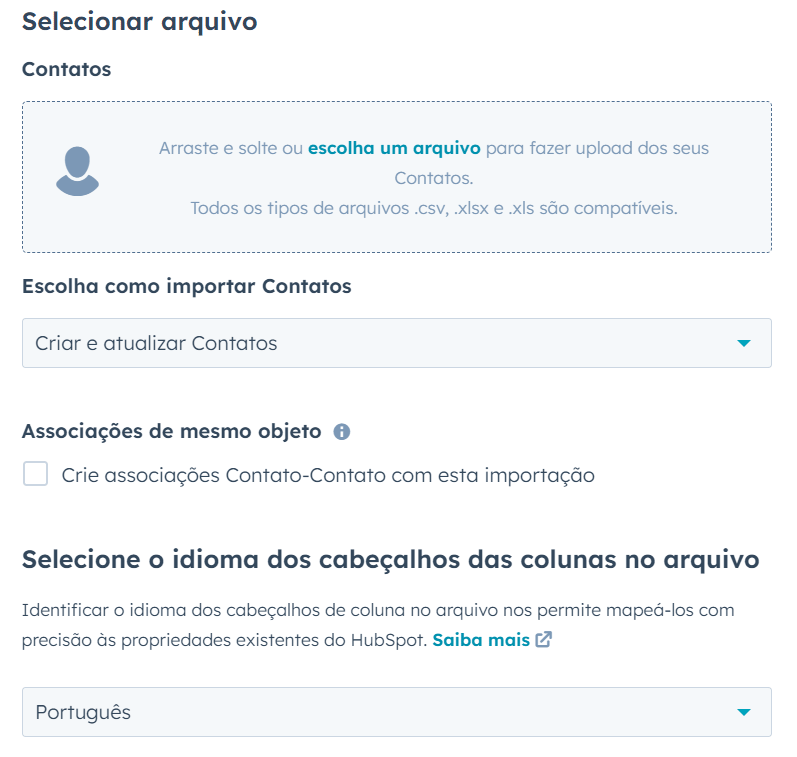This screenshot has width=797, height=757.
Task: Click the contact silhouette icon in upload area
Action: tap(77, 171)
